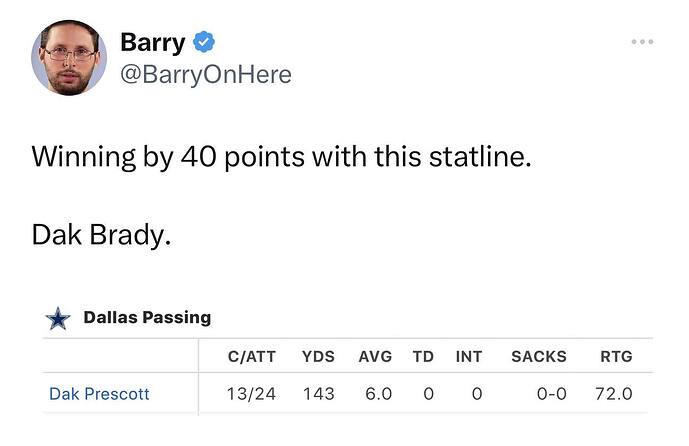The width and height of the screenshot is (689, 446).
Task: Click the SACKS column header
Action: 538,356
